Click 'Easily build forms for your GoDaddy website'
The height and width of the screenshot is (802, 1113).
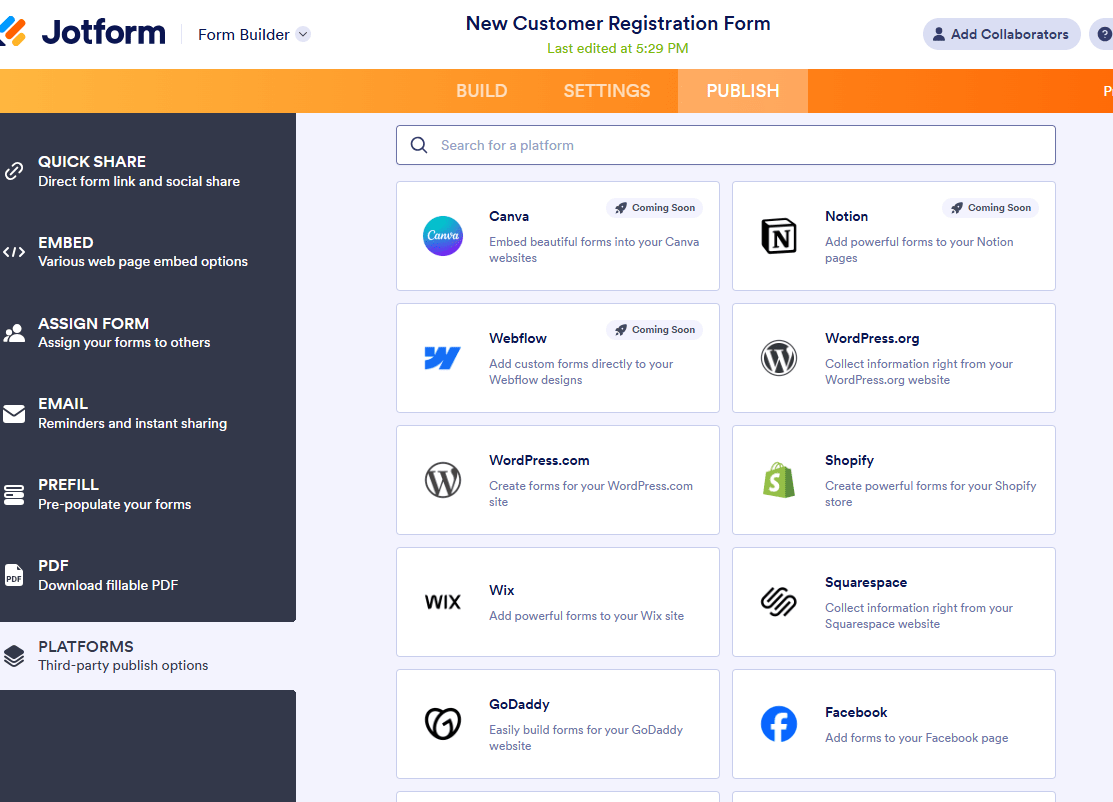click(x=586, y=738)
